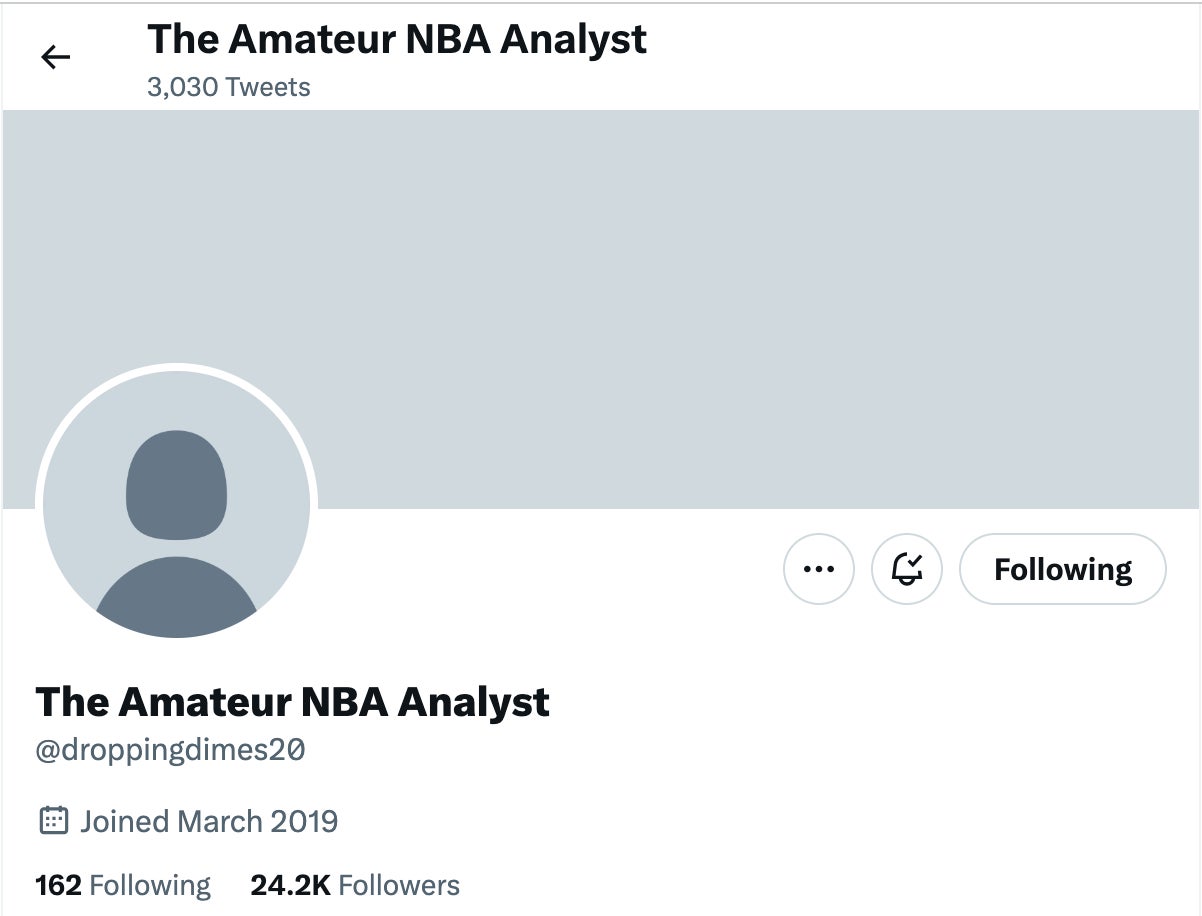Click the page title in the top bar
Screen dimensions: 1202x916
click(397, 39)
